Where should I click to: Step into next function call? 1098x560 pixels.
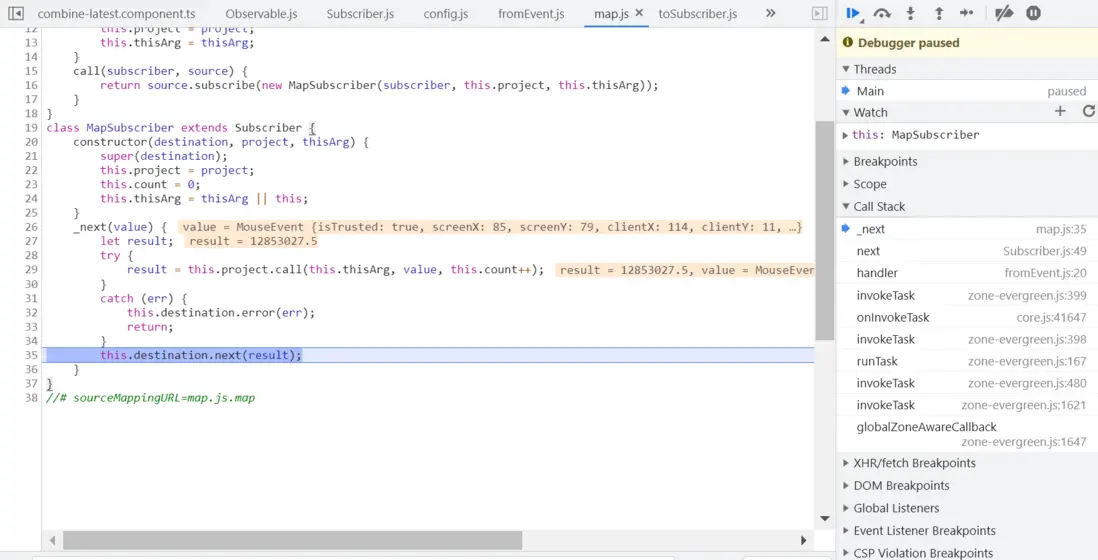tap(910, 13)
